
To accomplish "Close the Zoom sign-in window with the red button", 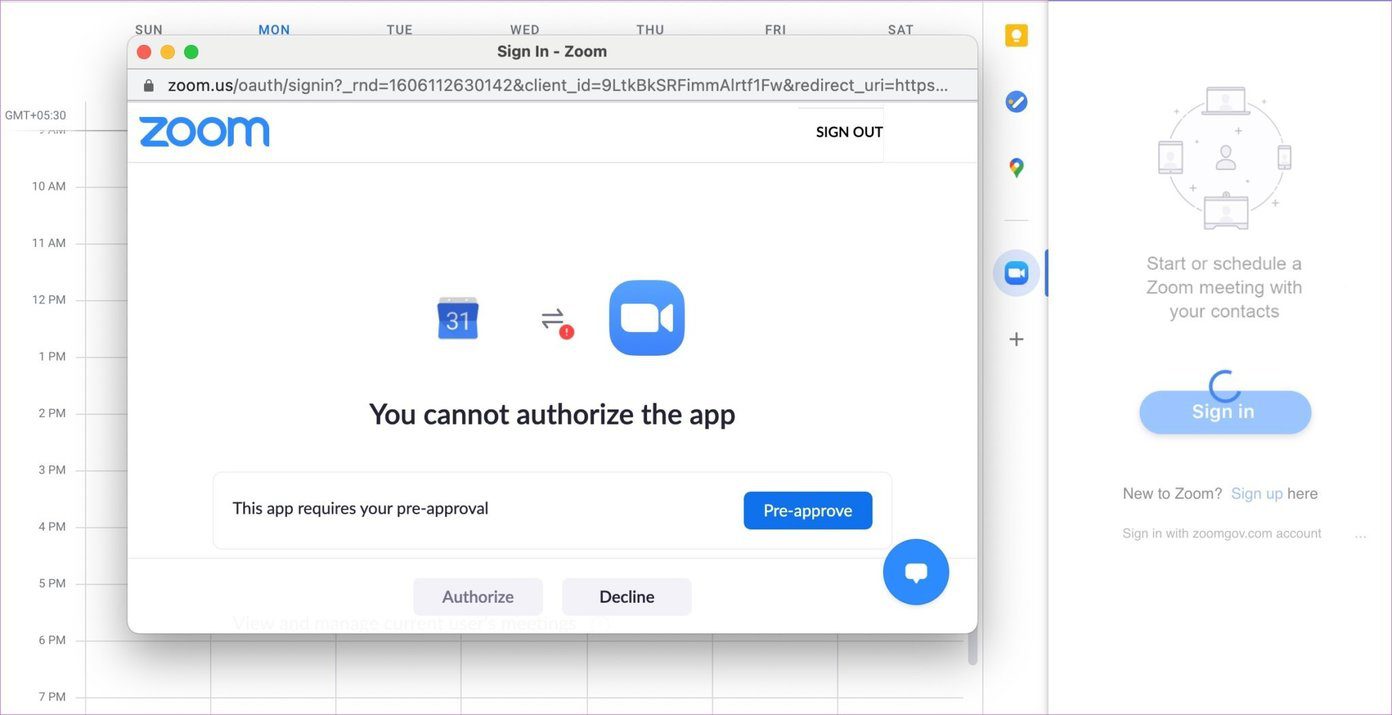I will click(144, 52).
